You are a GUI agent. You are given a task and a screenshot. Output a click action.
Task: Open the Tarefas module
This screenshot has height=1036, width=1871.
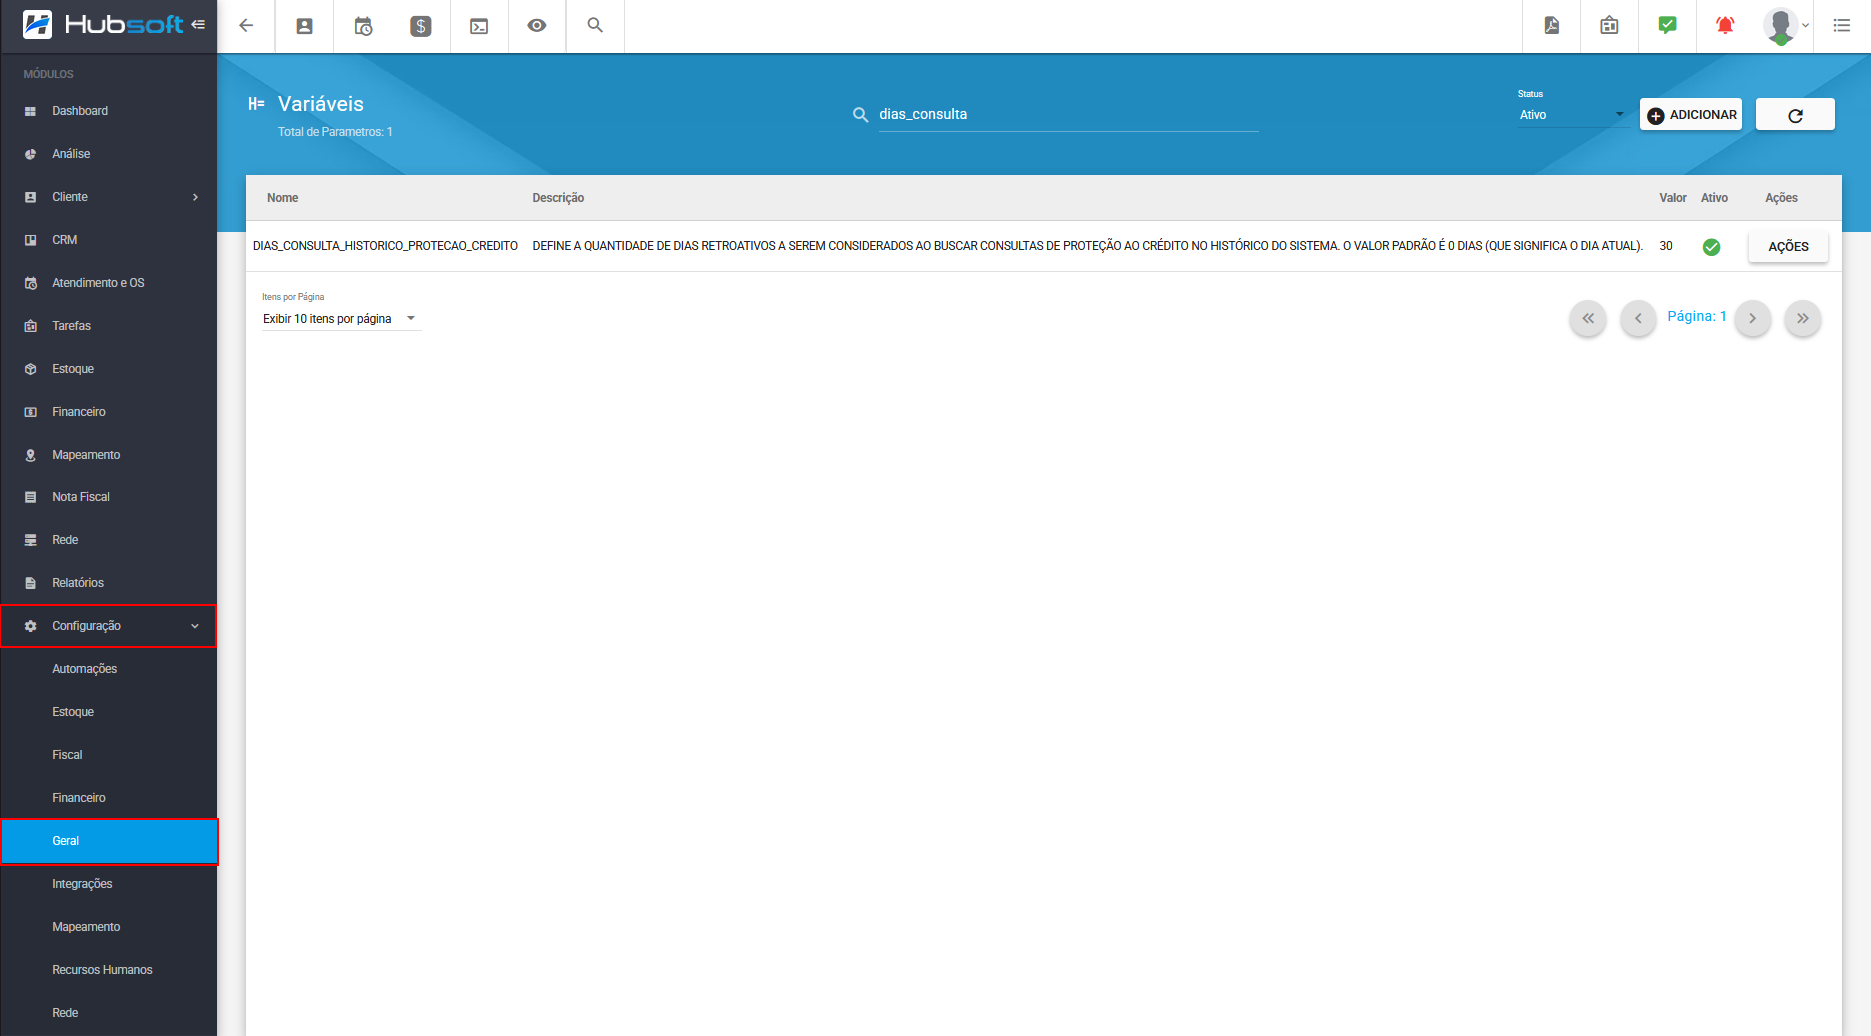tap(108, 326)
